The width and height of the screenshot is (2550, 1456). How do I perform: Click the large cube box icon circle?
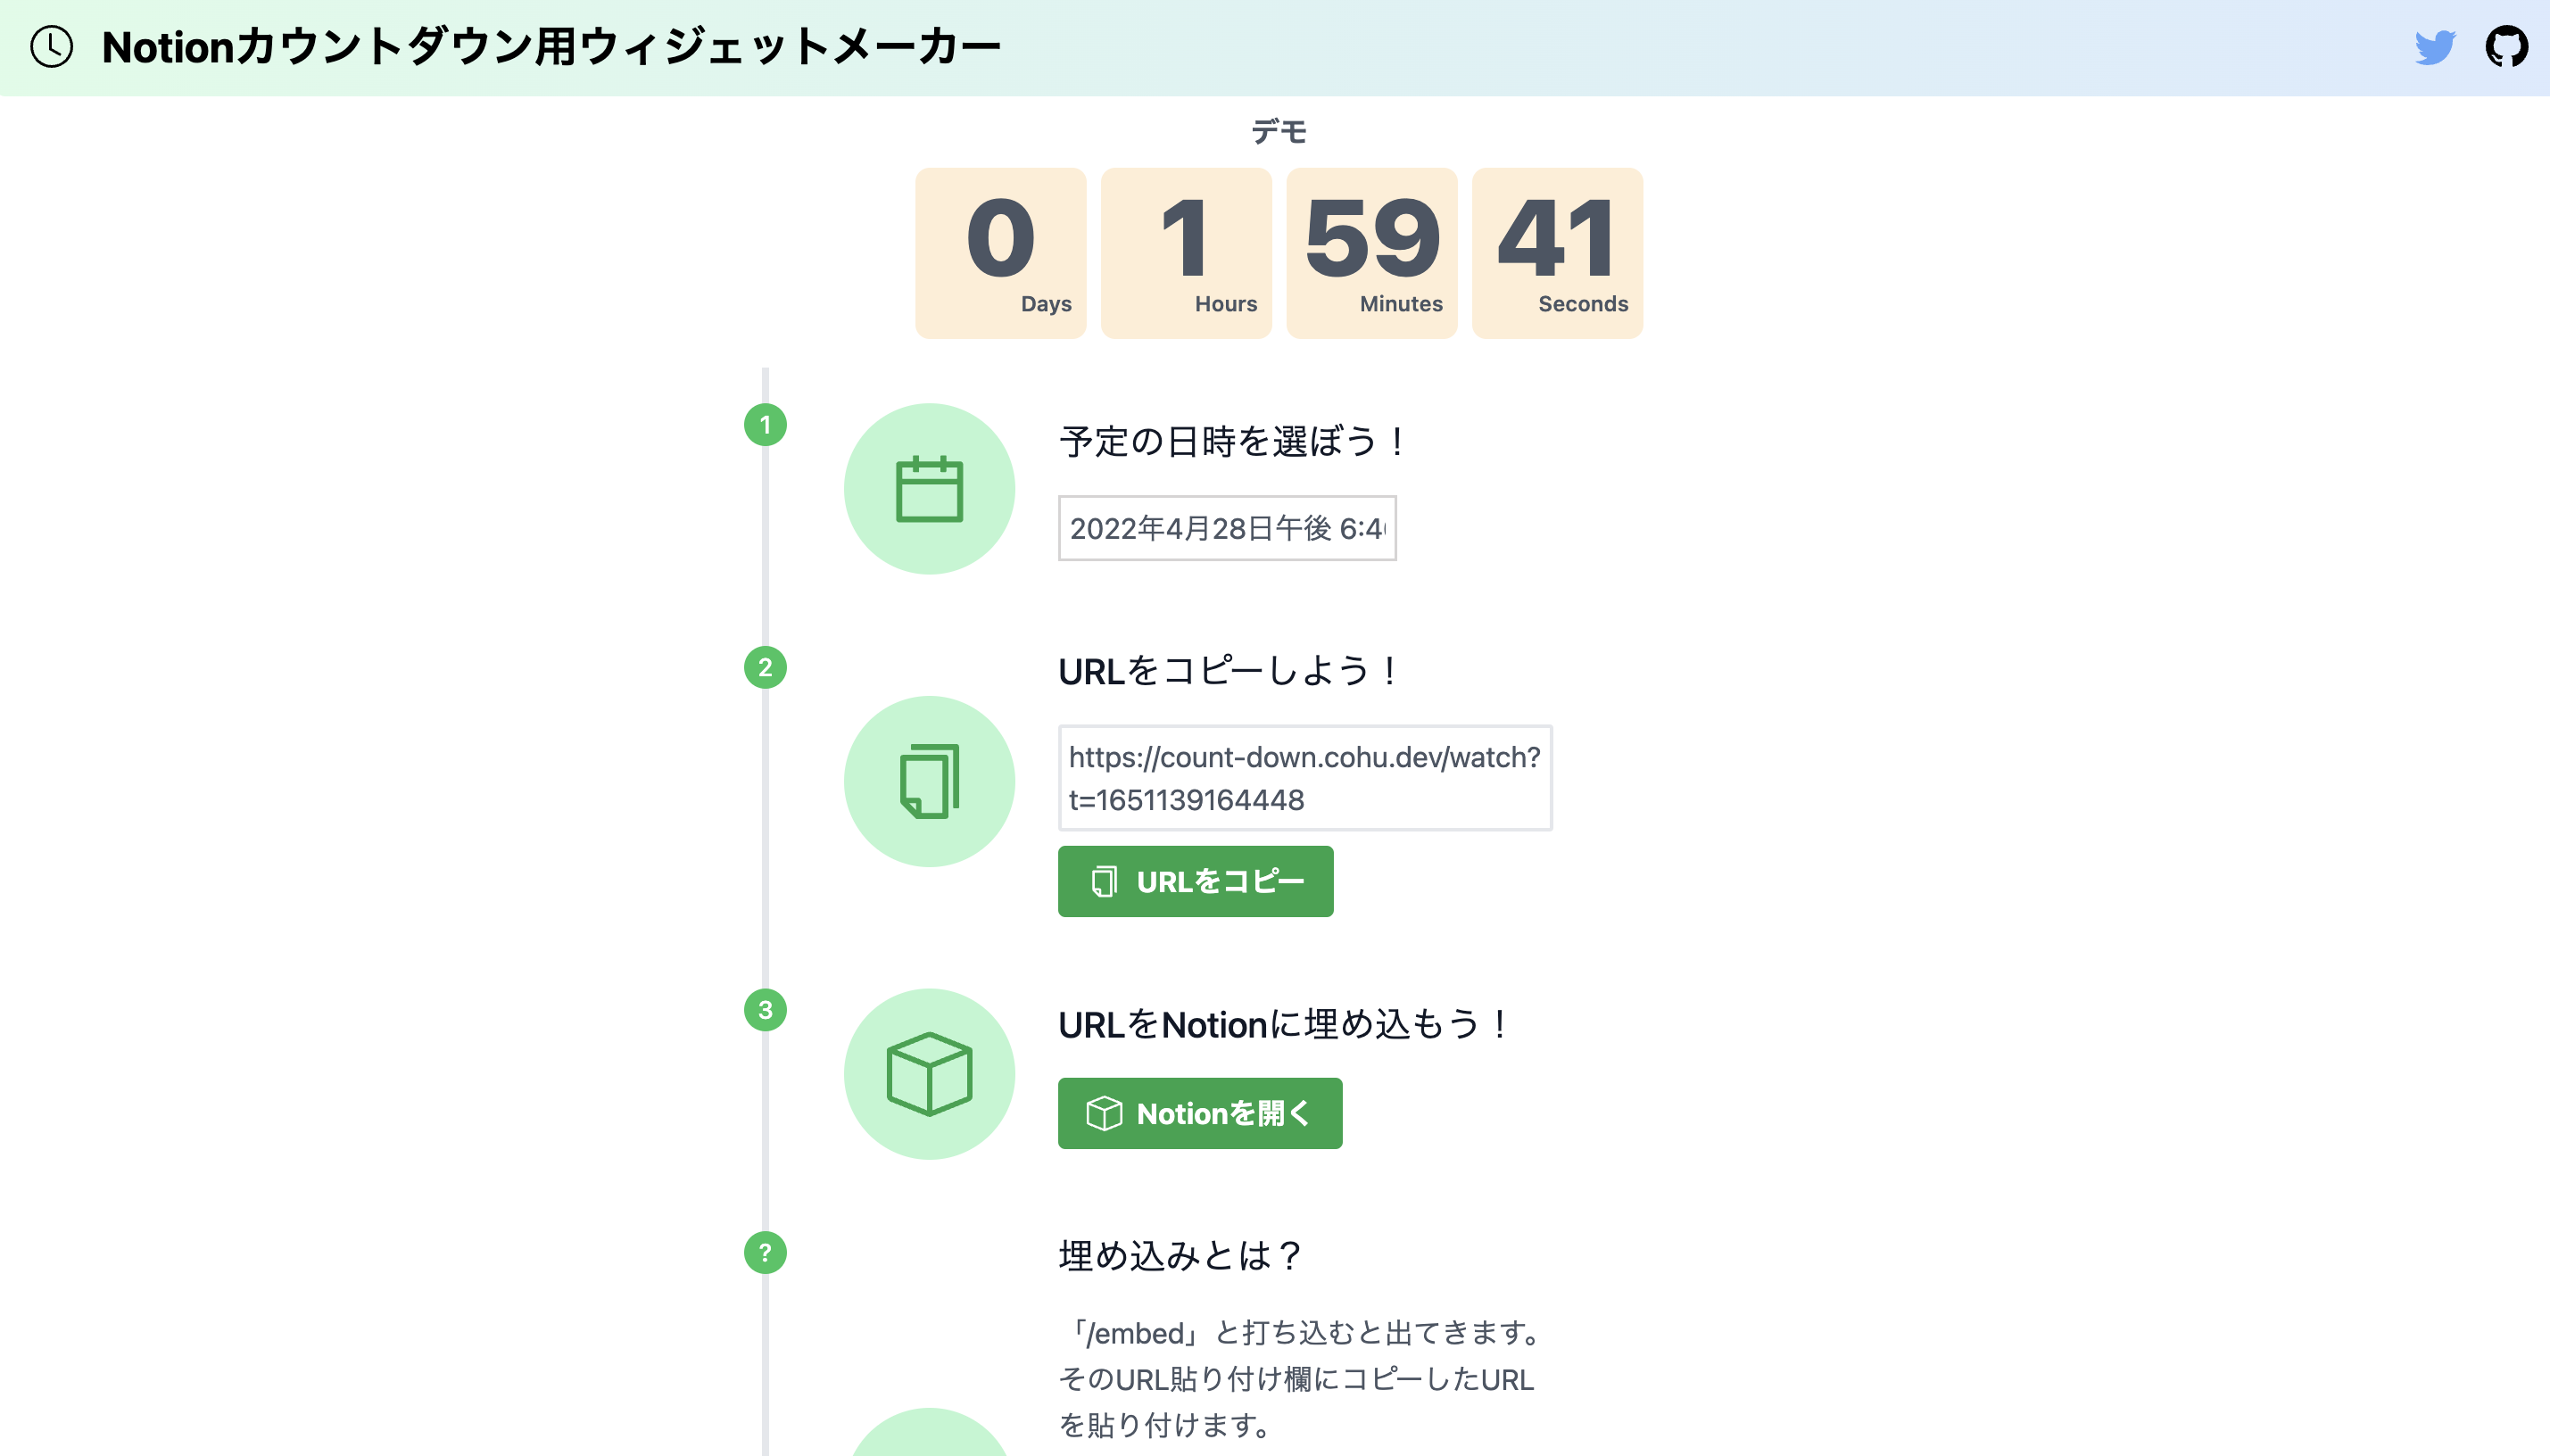929,1074
